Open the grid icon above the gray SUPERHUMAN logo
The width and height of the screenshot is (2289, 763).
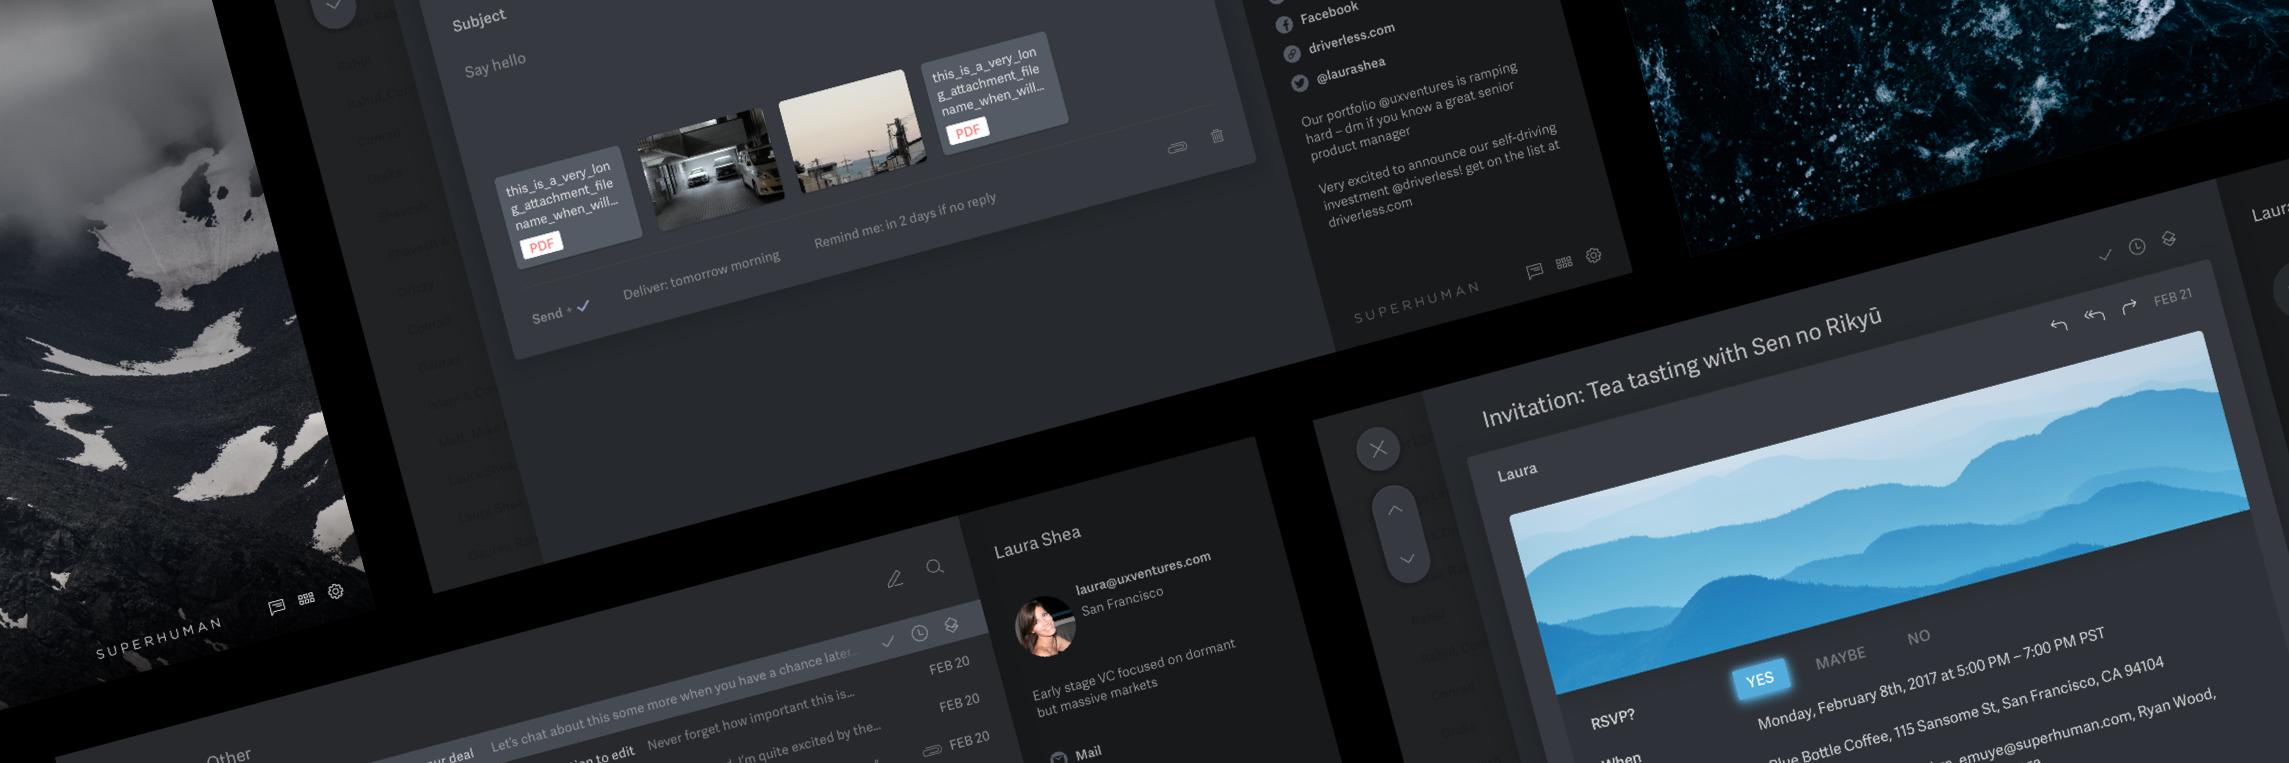[x=1564, y=262]
